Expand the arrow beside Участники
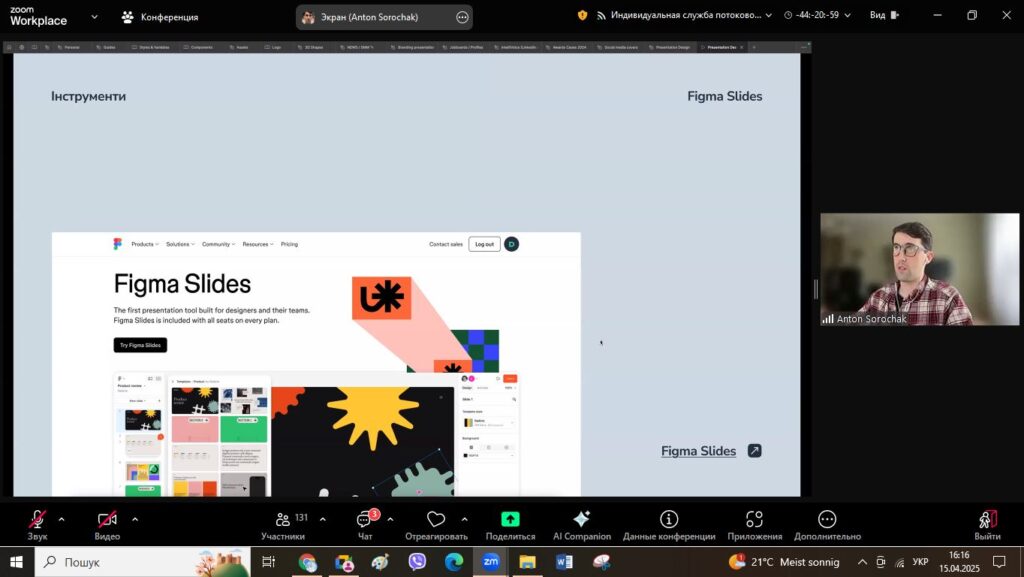This screenshot has height=577, width=1024. [323, 520]
